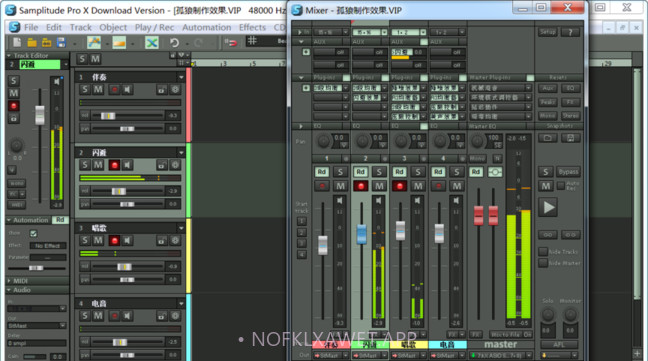Viewport: 648px width, 361px height.
Task: Open the track 1 name dropdown arrow
Action: pyautogui.click(x=181, y=77)
